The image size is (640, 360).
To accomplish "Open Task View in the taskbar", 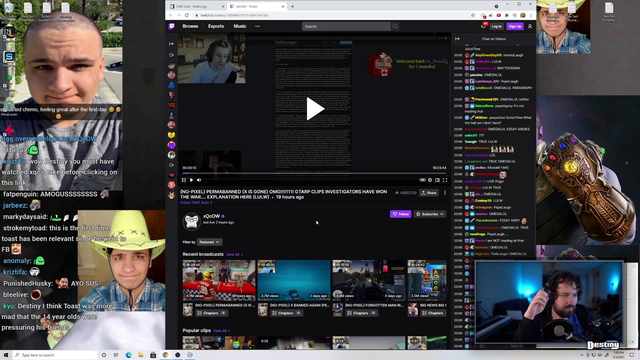I will coord(116,355).
